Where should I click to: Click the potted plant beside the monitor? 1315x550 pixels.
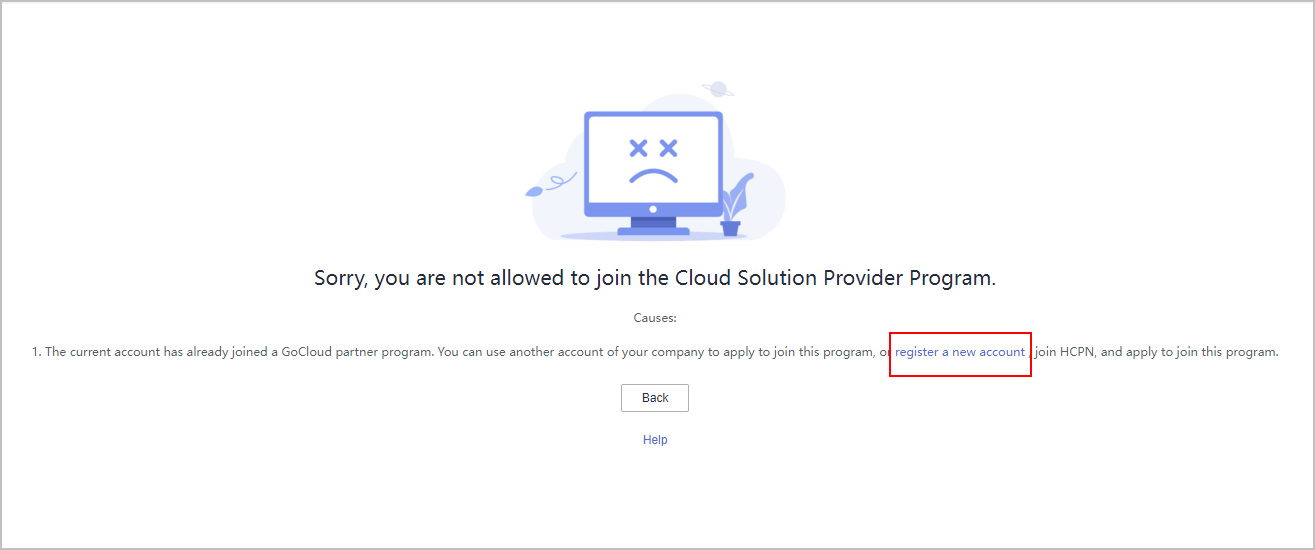point(735,207)
